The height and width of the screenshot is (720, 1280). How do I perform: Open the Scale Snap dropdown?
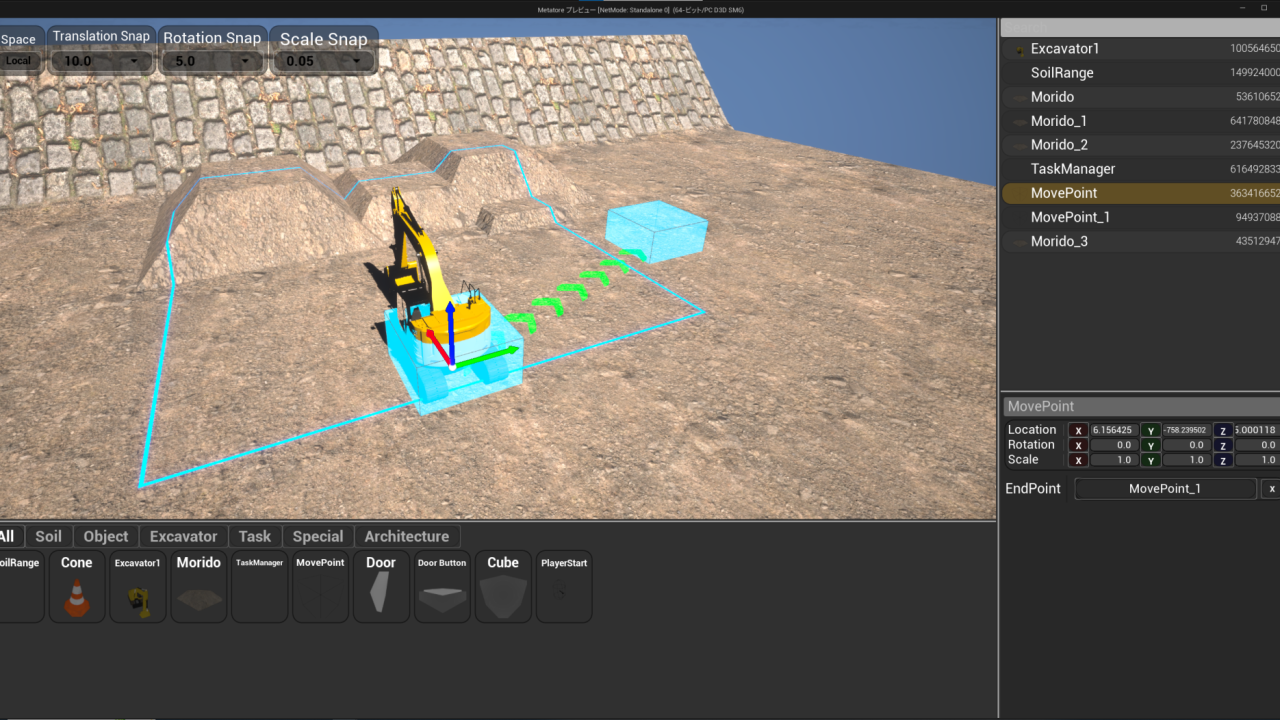[x=323, y=61]
